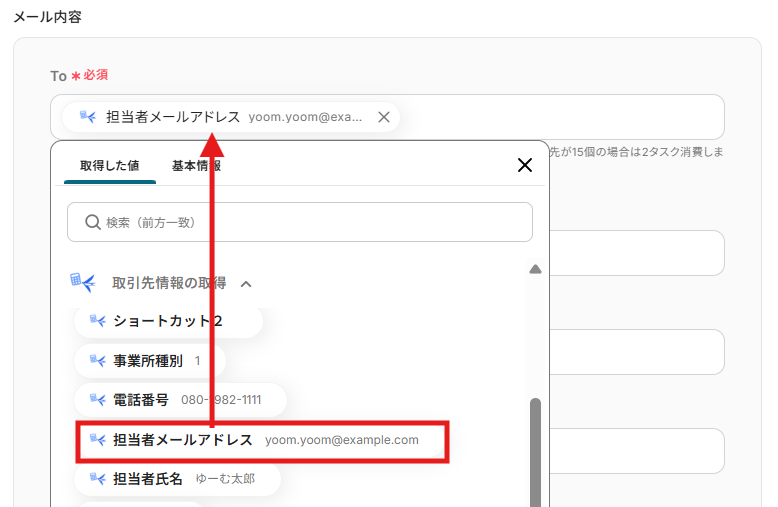Click the scroll-up arrow of the value list
Viewport: 778px width, 507px height.
(535, 269)
